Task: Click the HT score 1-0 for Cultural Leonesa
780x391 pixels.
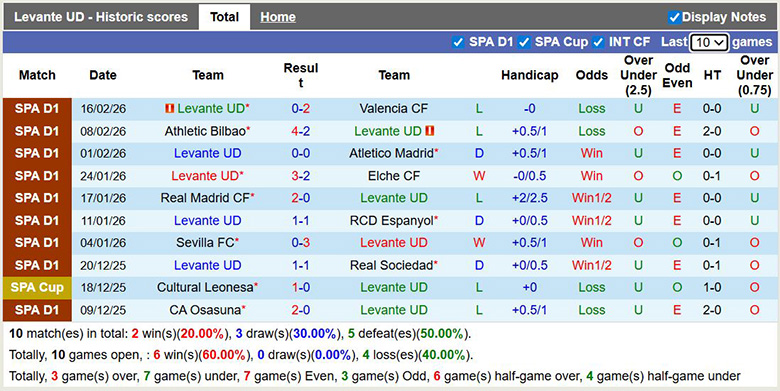Action: tap(712, 288)
